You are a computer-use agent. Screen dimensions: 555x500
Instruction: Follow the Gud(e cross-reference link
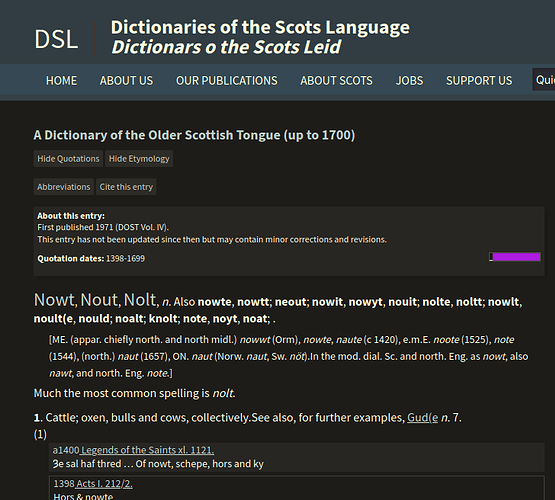point(423,418)
